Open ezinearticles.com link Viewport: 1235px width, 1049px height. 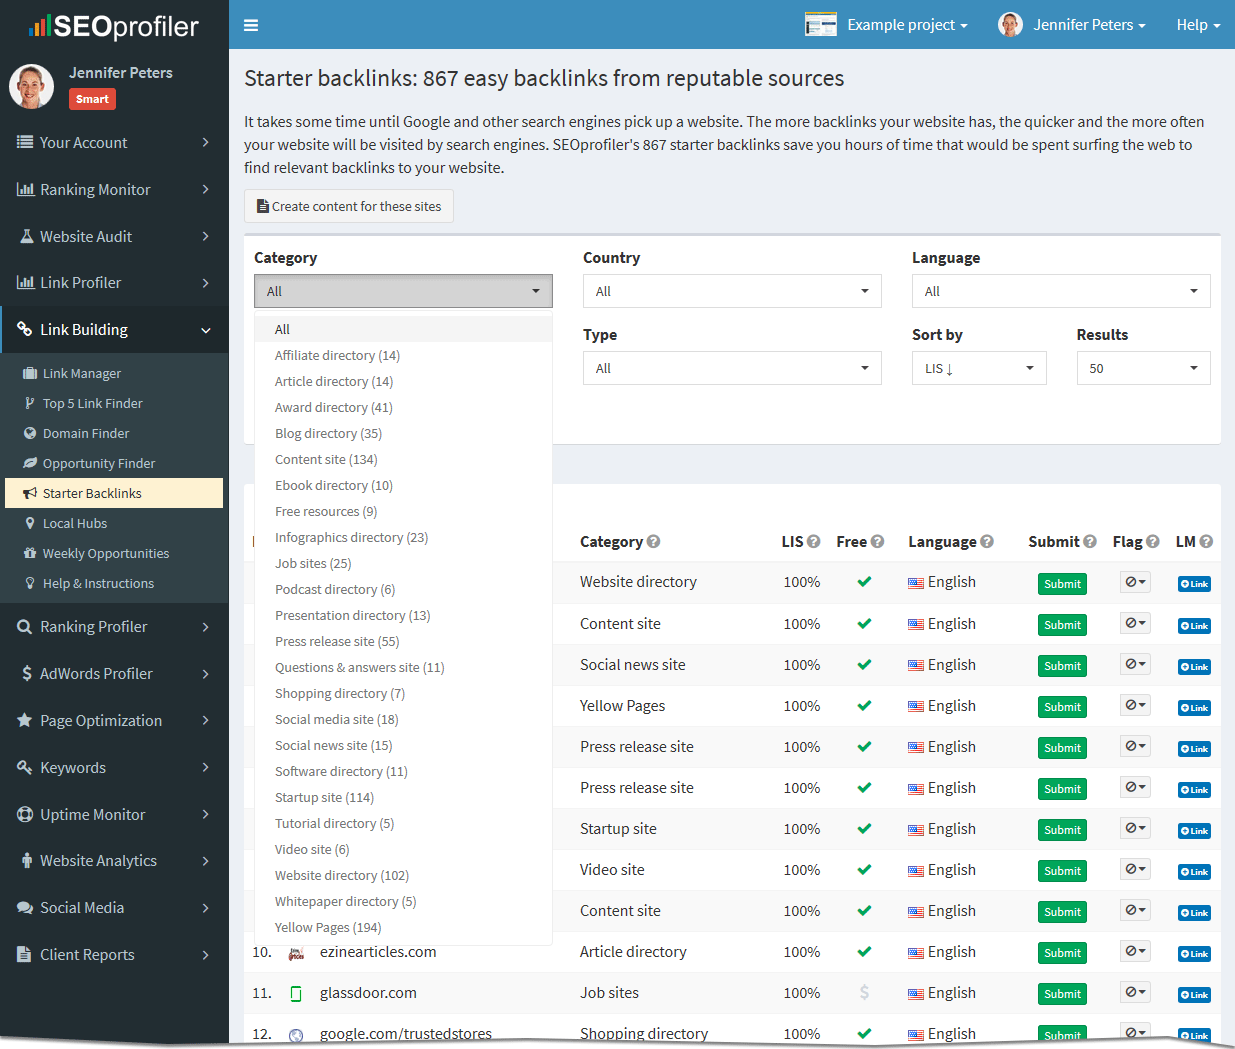pyautogui.click(x=378, y=952)
